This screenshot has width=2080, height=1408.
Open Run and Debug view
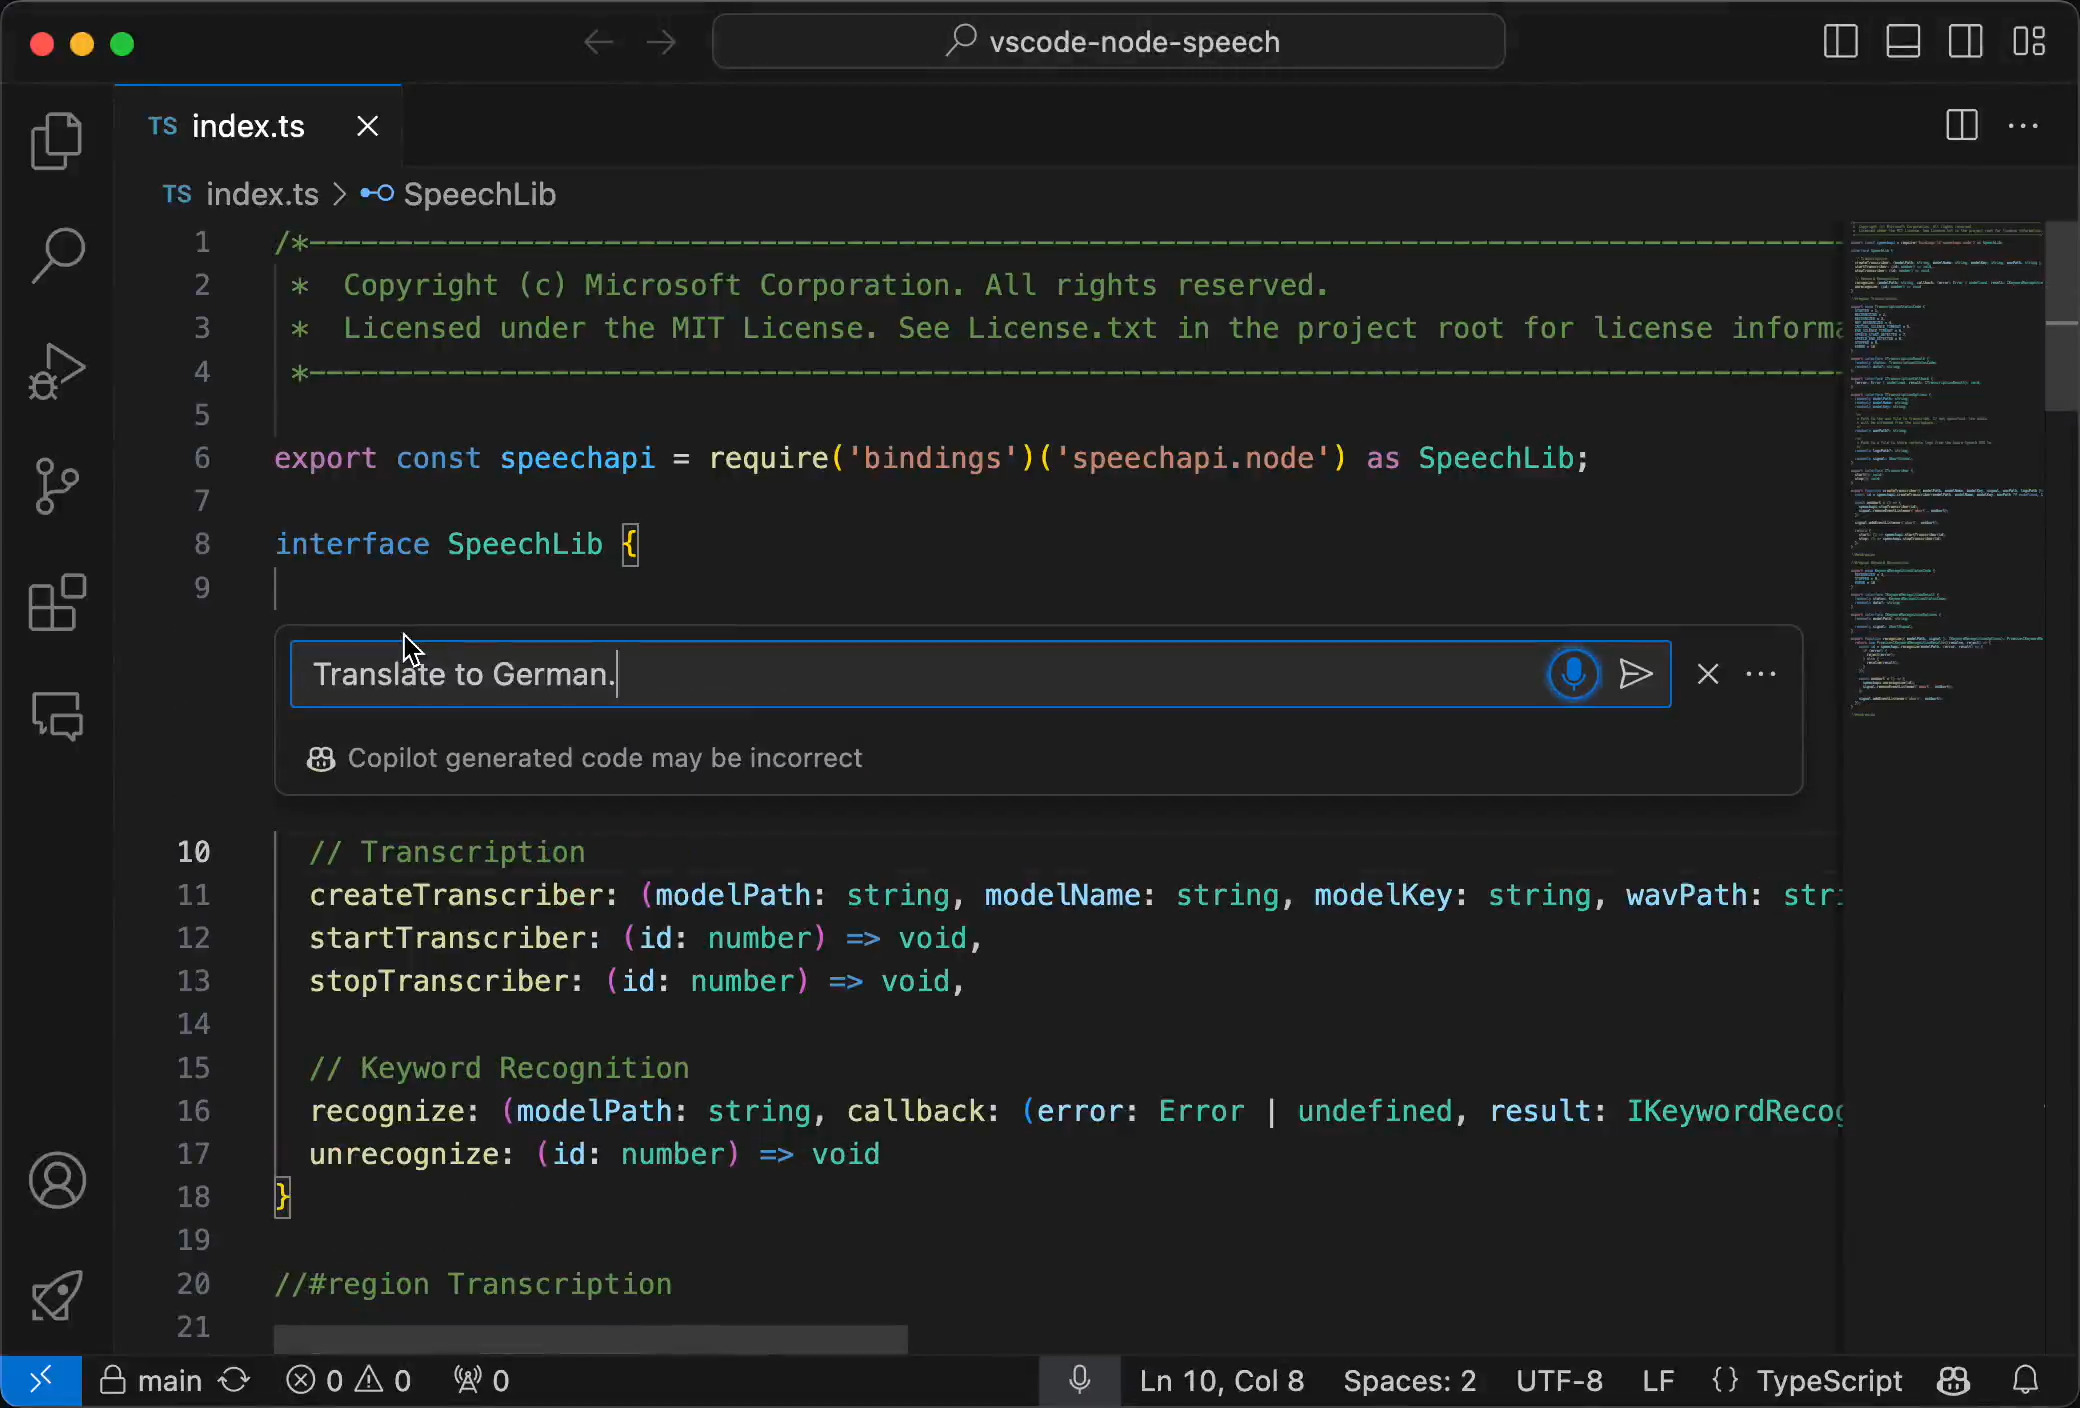tap(57, 371)
